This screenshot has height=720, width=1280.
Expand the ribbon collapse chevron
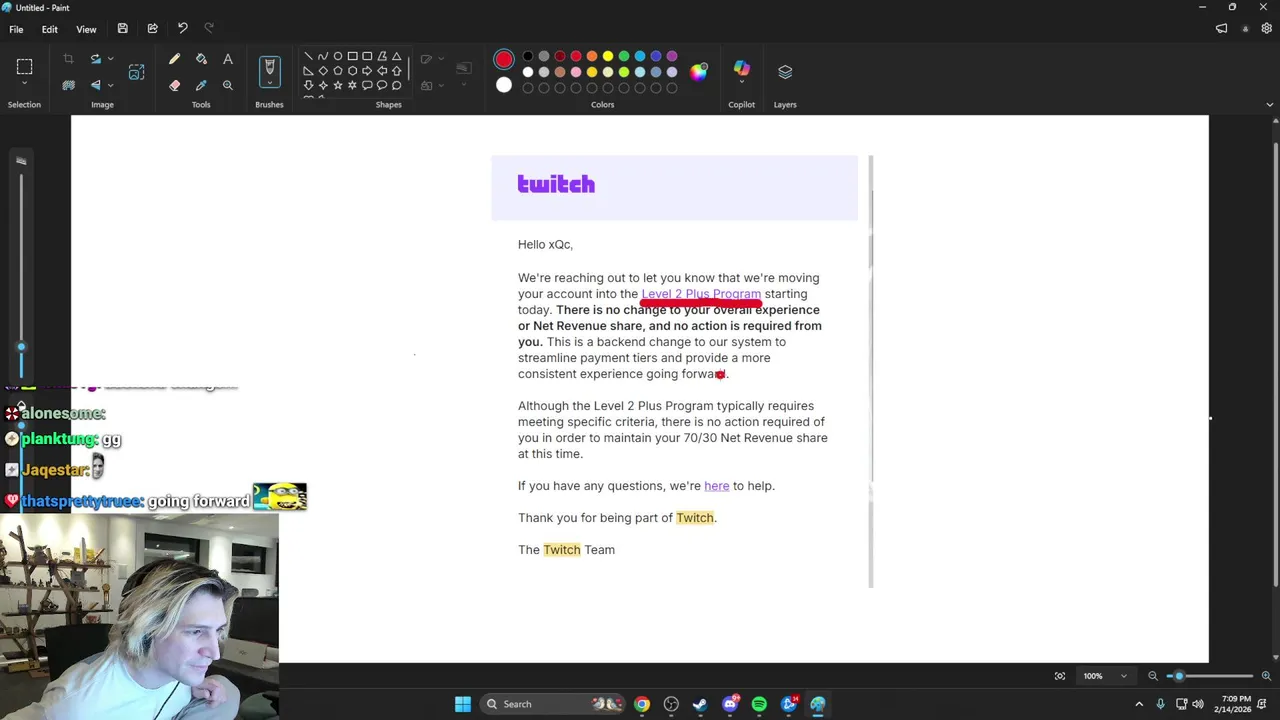point(1270,104)
